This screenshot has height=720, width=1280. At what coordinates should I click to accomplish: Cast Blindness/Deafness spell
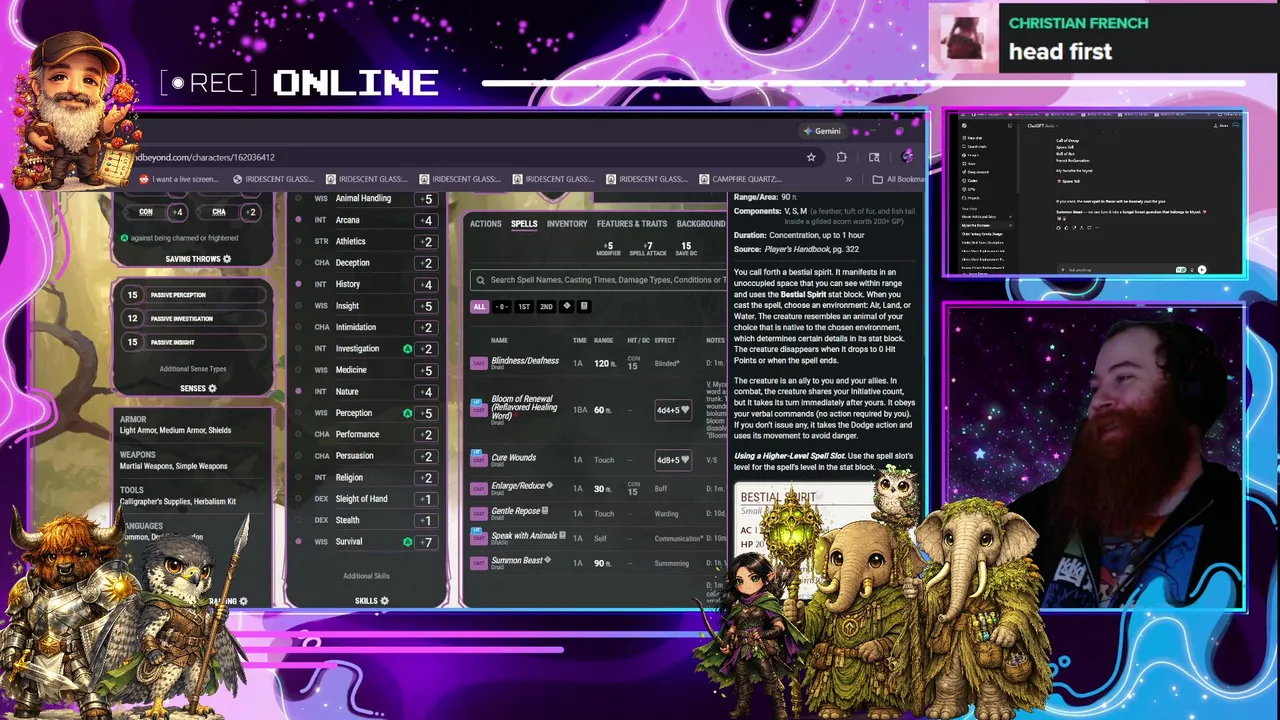click(479, 364)
